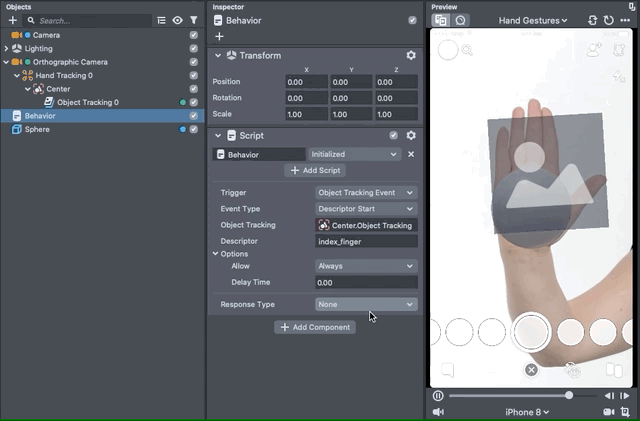This screenshot has height=421, width=640.
Task: Click the Add Script button
Action: click(x=315, y=171)
